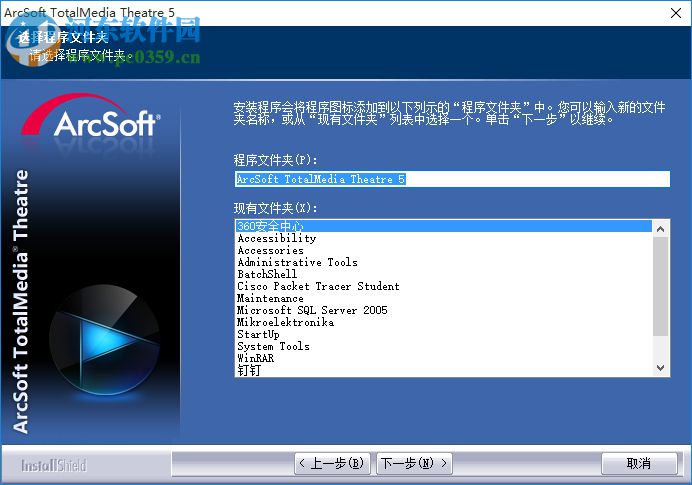Focus the 程序文件夹 program folder input field
Image resolution: width=692 pixels, height=485 pixels.
click(x=452, y=179)
